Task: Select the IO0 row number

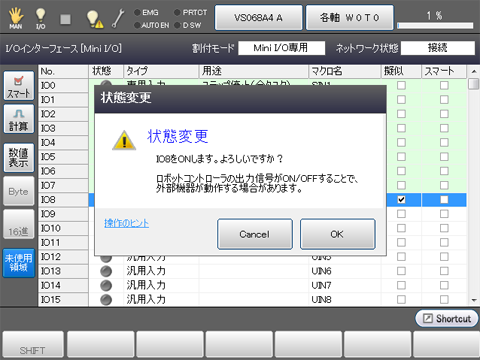Action: (x=64, y=86)
